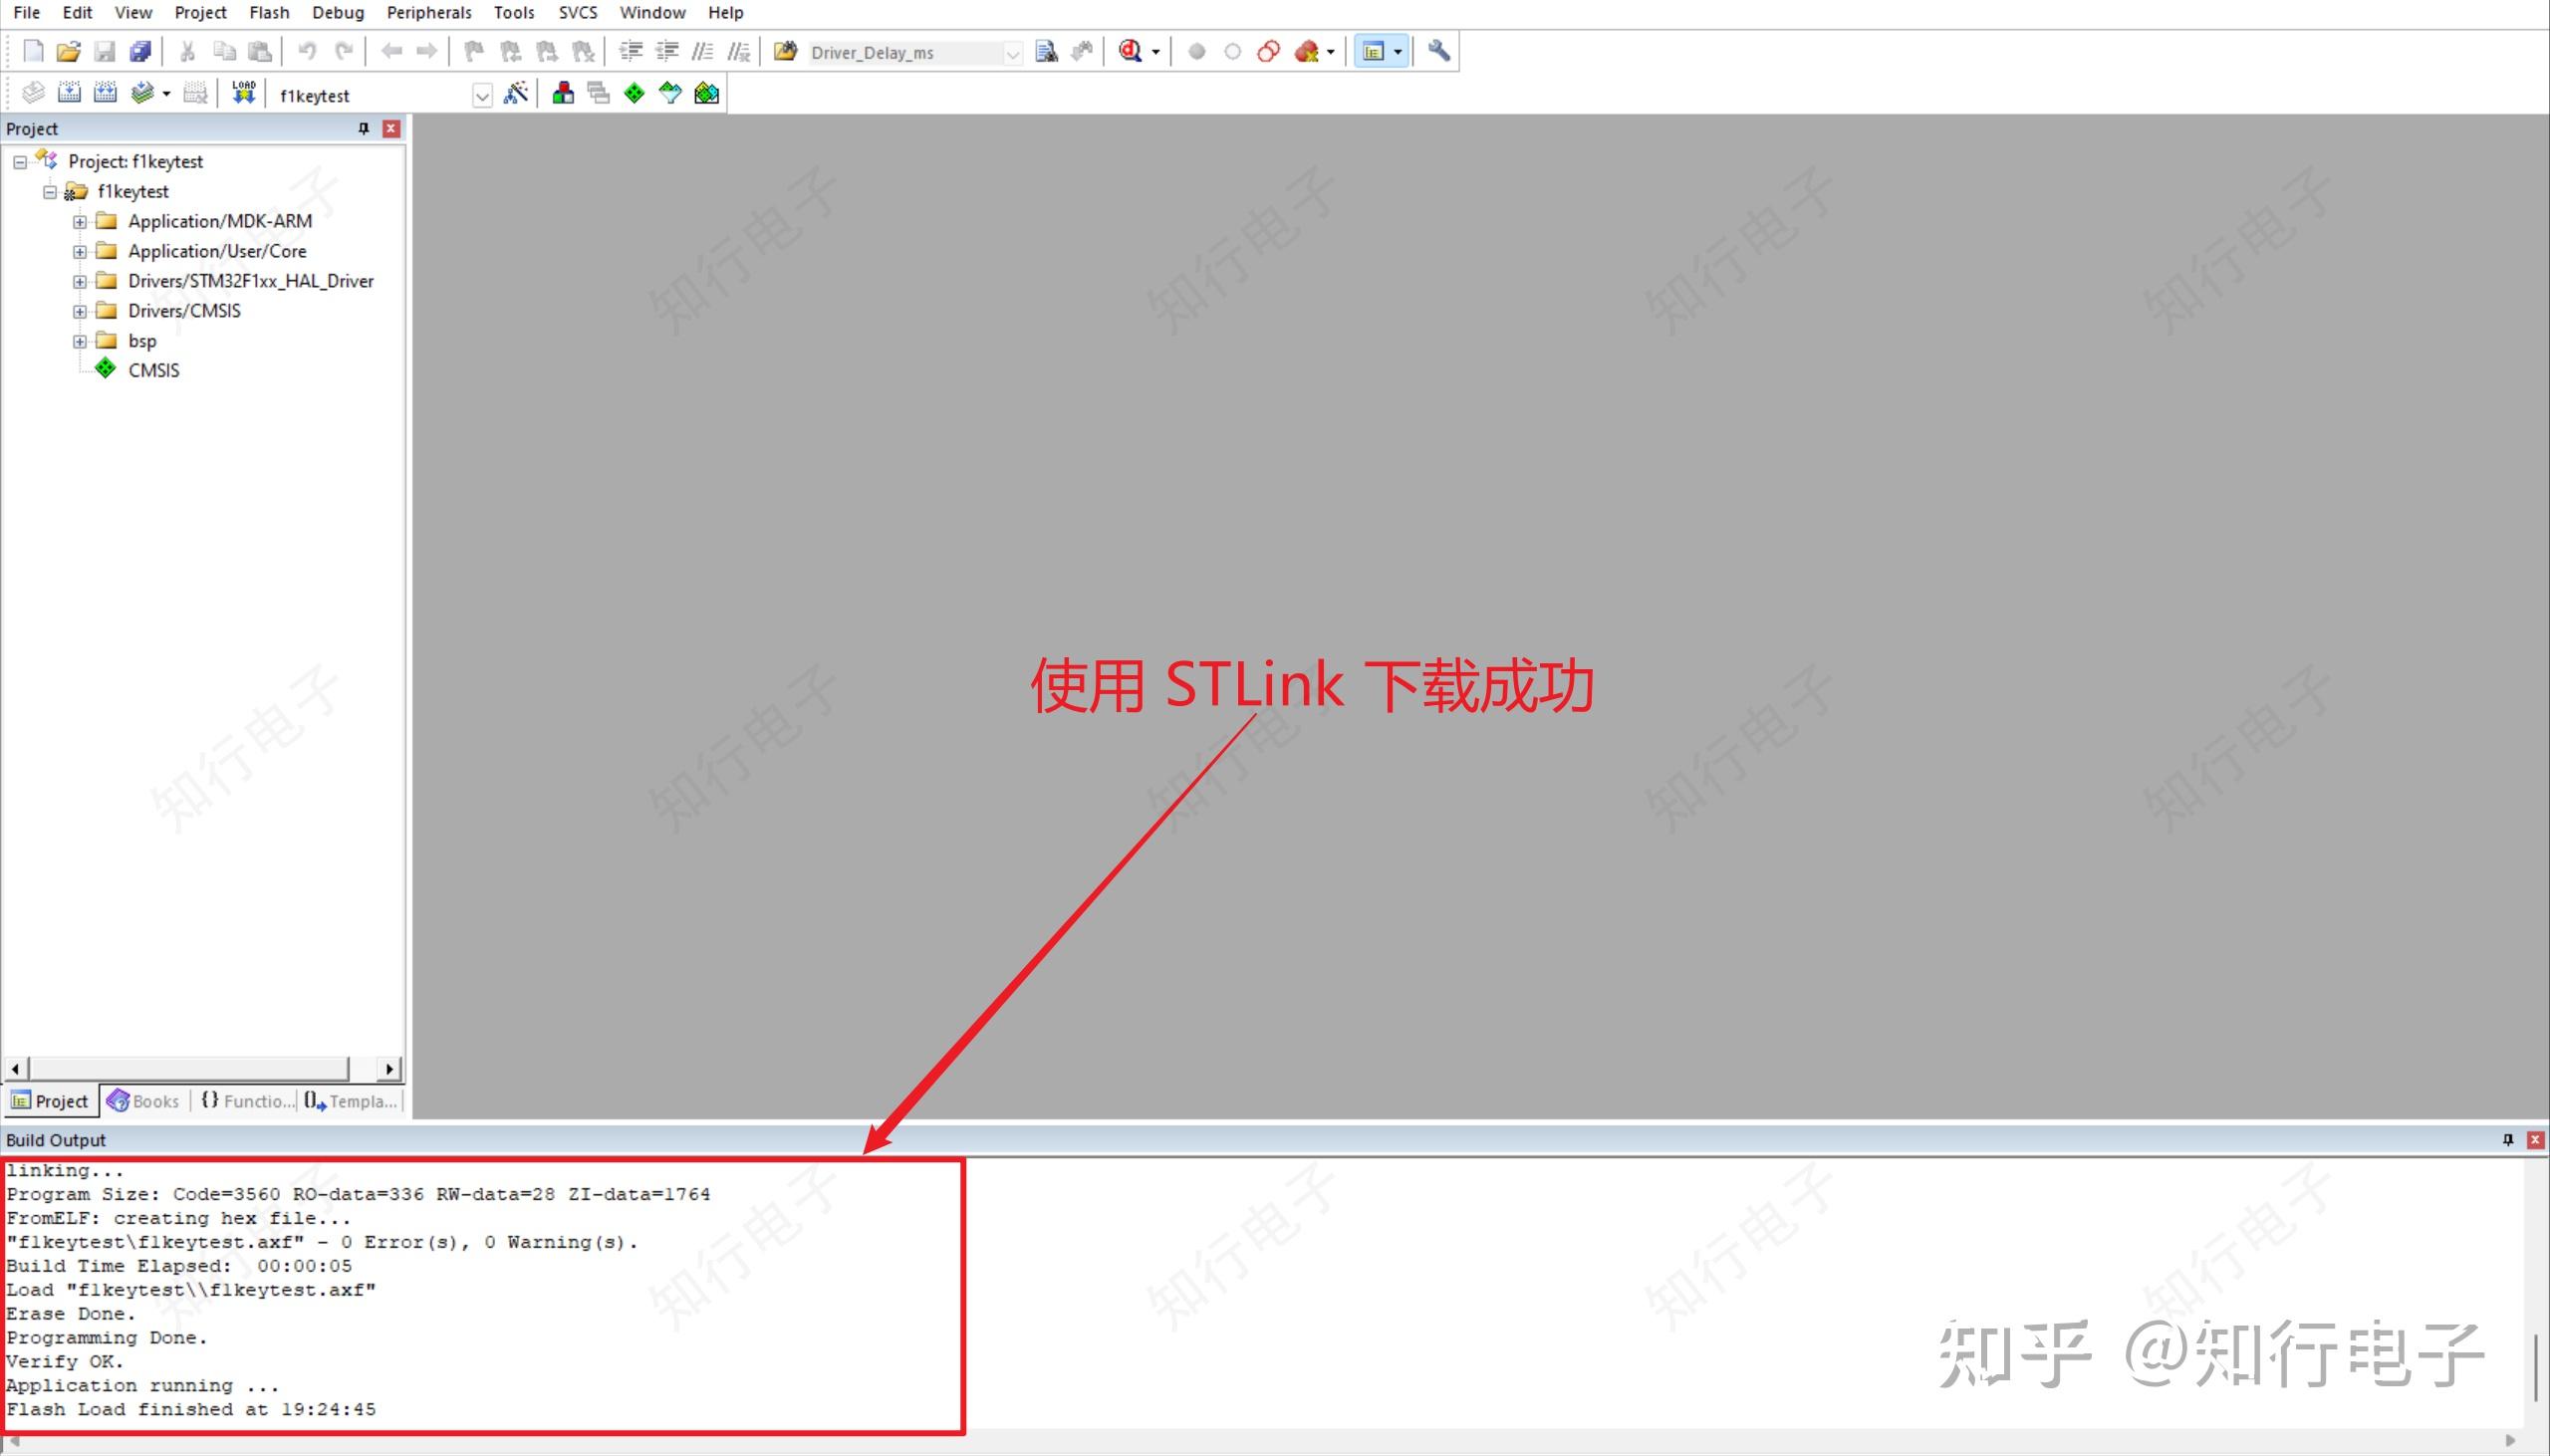Open the Driver_Delay_ms search dropdown
2550x1456 pixels.
pos(1015,52)
